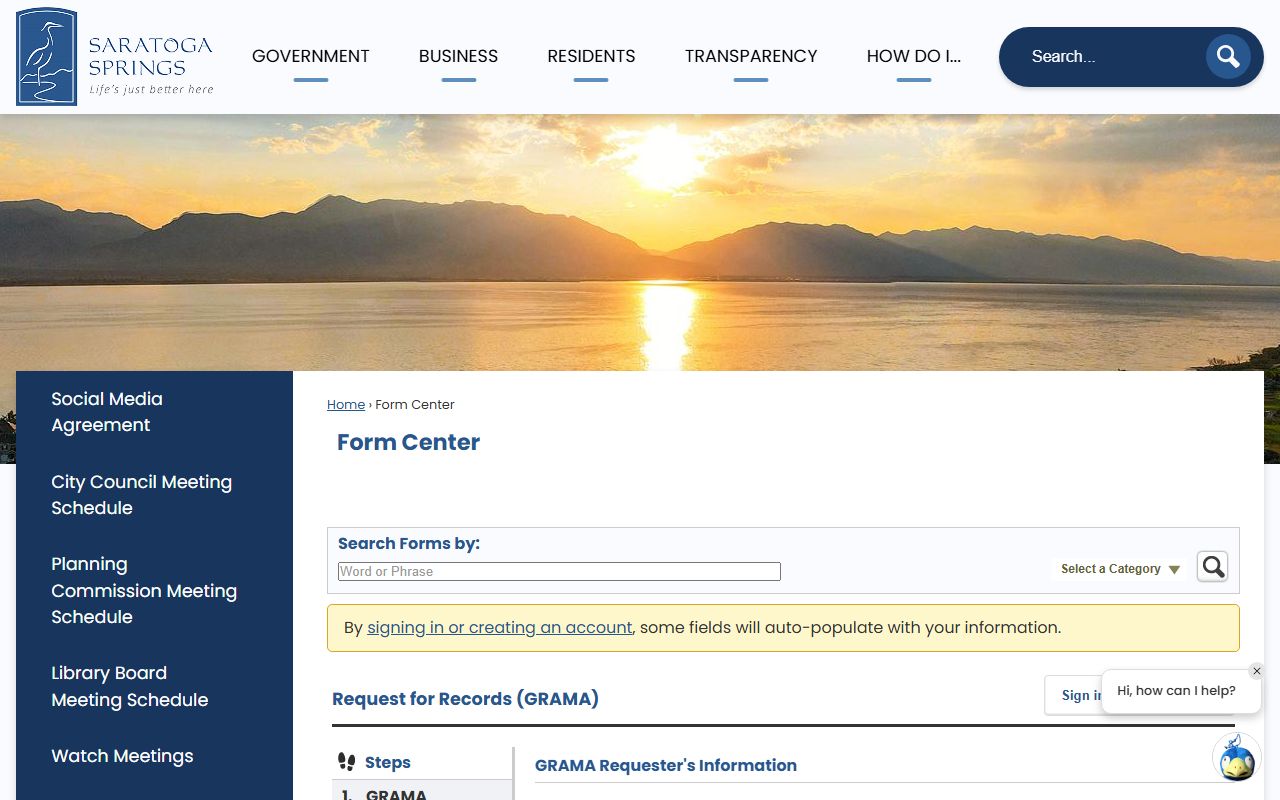Open Social Media Agreement sidebar link
Viewport: 1280px width, 800px height.
point(107,412)
